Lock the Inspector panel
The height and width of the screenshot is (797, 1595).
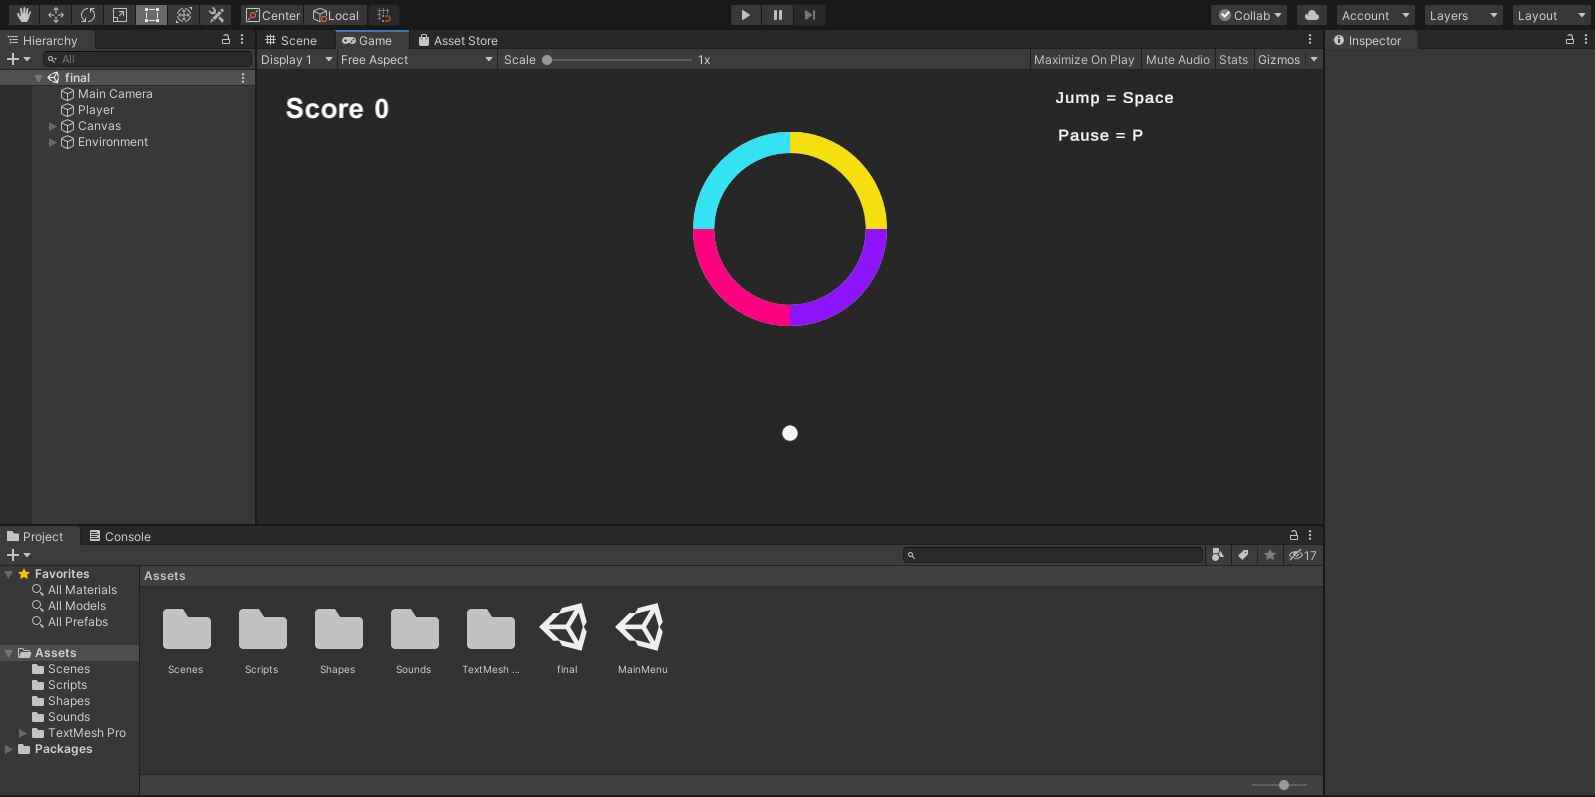pos(1570,40)
